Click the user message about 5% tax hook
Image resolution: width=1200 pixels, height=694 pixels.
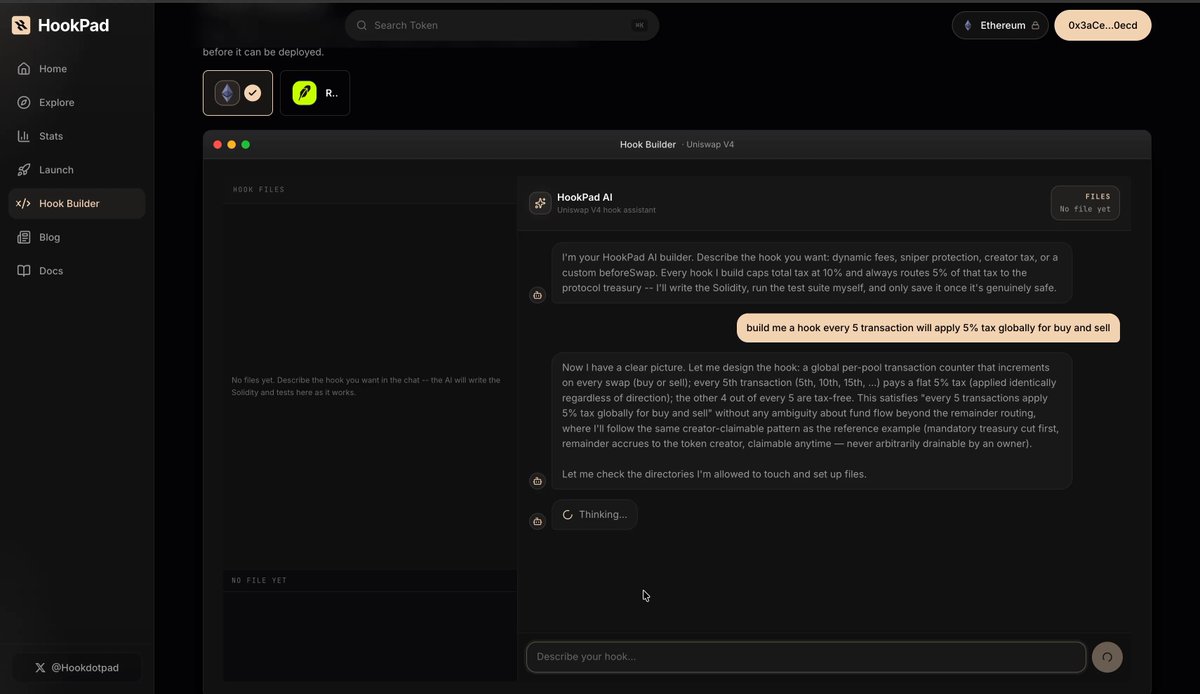(928, 328)
